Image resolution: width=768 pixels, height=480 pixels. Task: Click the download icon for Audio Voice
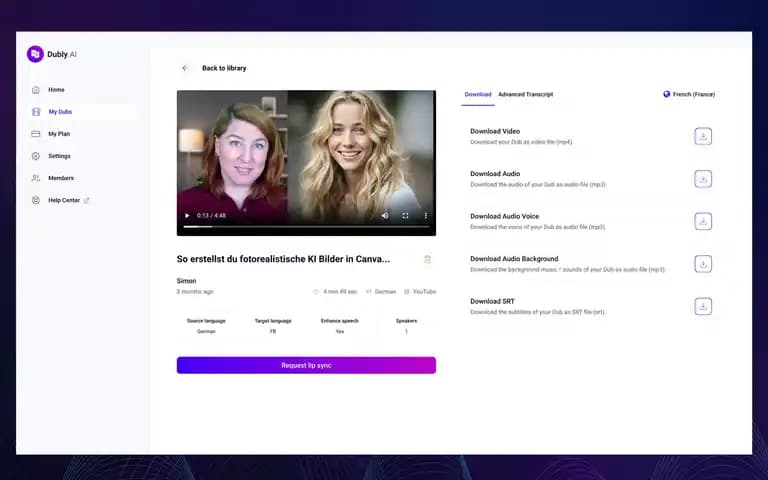(x=703, y=221)
